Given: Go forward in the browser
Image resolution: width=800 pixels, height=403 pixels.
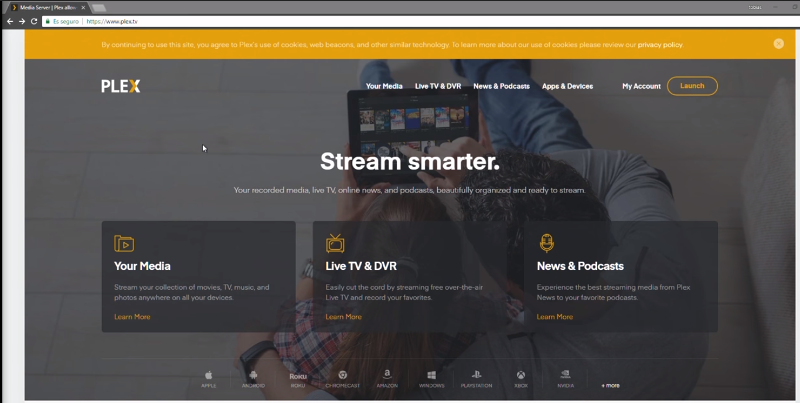Looking at the screenshot, I should coord(22,21).
